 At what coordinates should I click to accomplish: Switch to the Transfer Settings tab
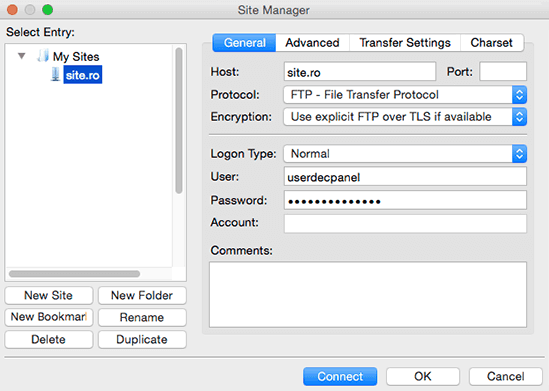click(405, 43)
